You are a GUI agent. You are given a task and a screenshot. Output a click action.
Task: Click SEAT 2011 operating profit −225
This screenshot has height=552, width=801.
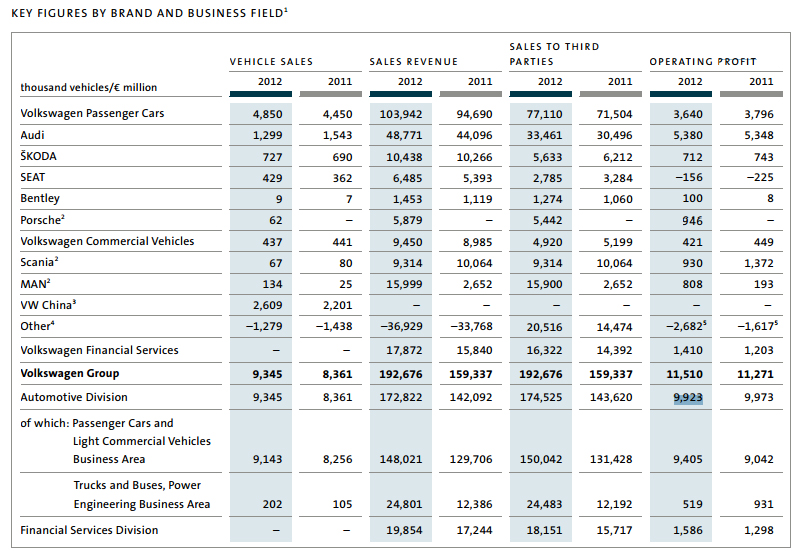tap(760, 177)
